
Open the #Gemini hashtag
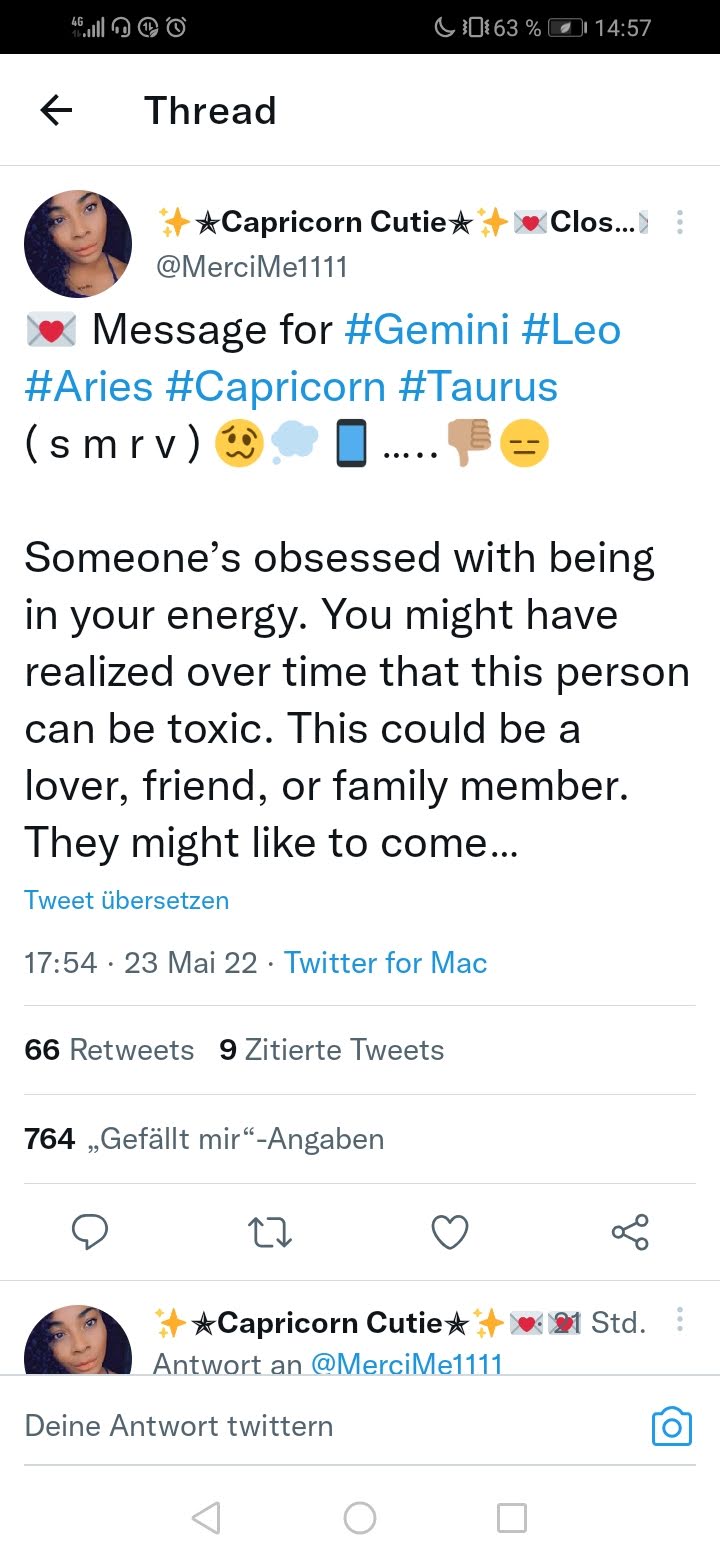[x=426, y=330]
